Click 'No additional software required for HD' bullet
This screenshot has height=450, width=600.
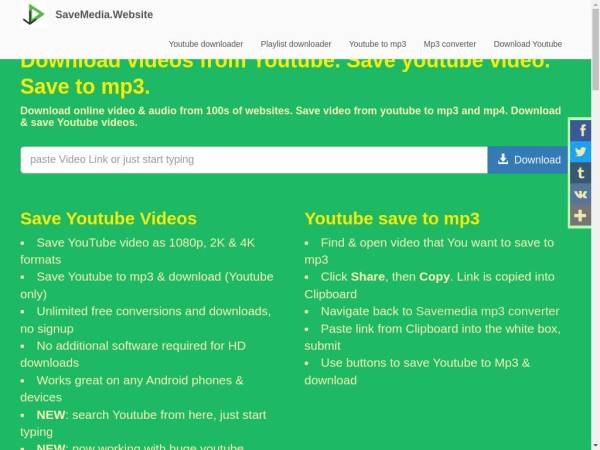point(133,354)
